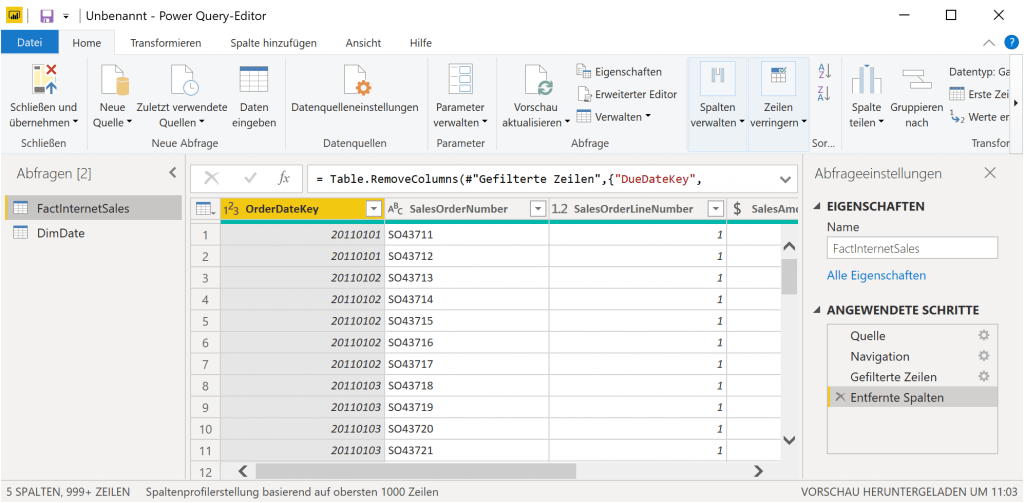Screen dimensions: 1024x503
Task: Click the query Name input field
Action: coord(912,248)
